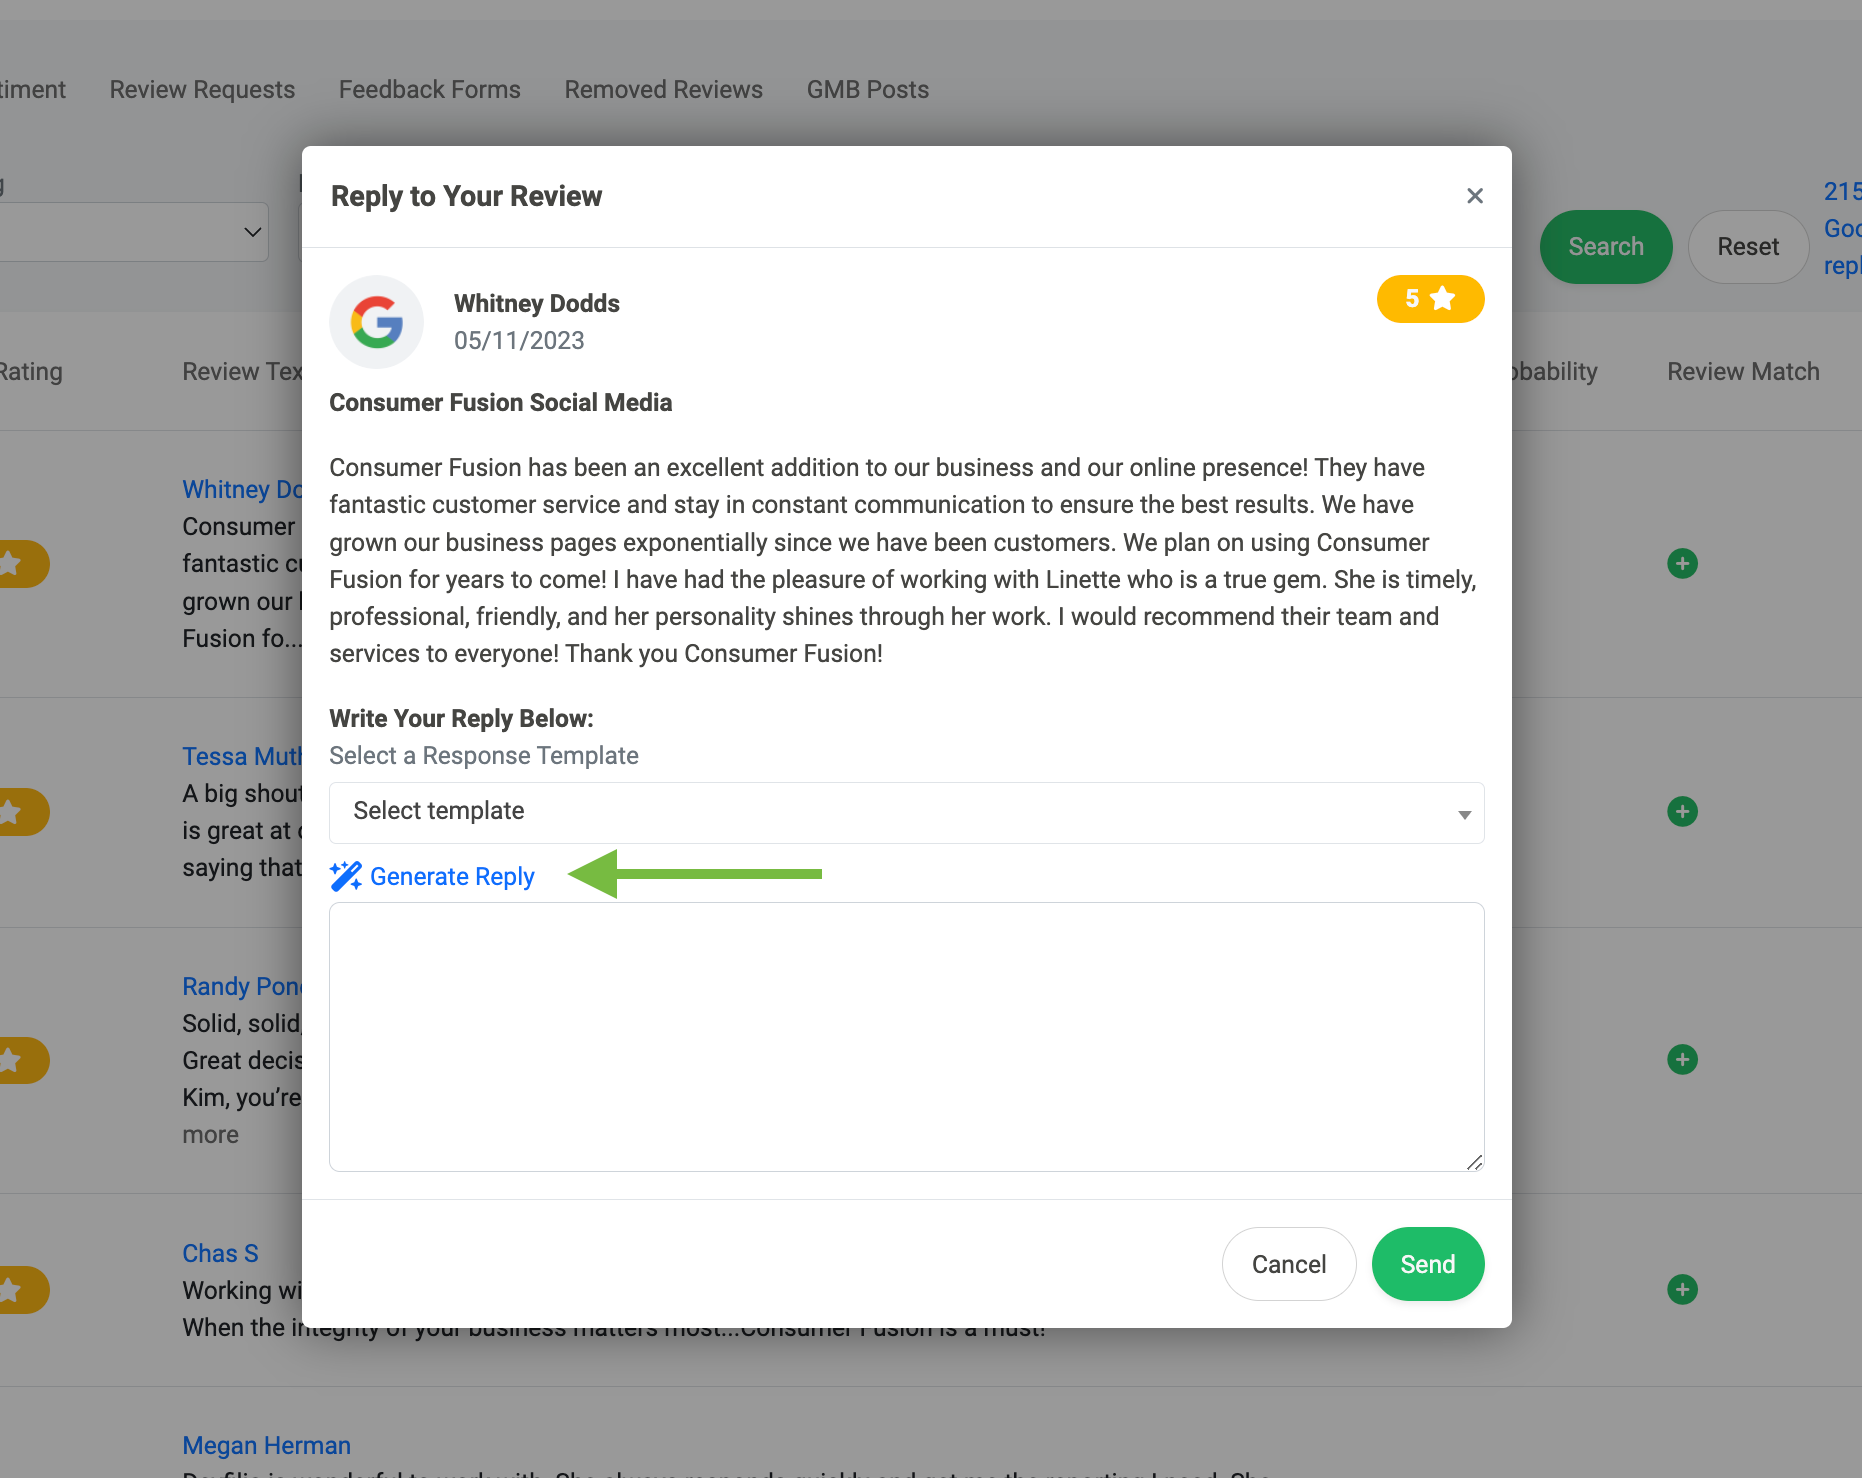
Task: Click the Cancel button
Action: 1289,1264
